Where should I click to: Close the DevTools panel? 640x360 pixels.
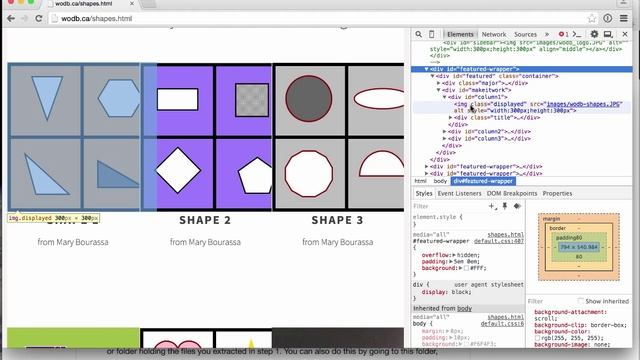(x=625, y=34)
